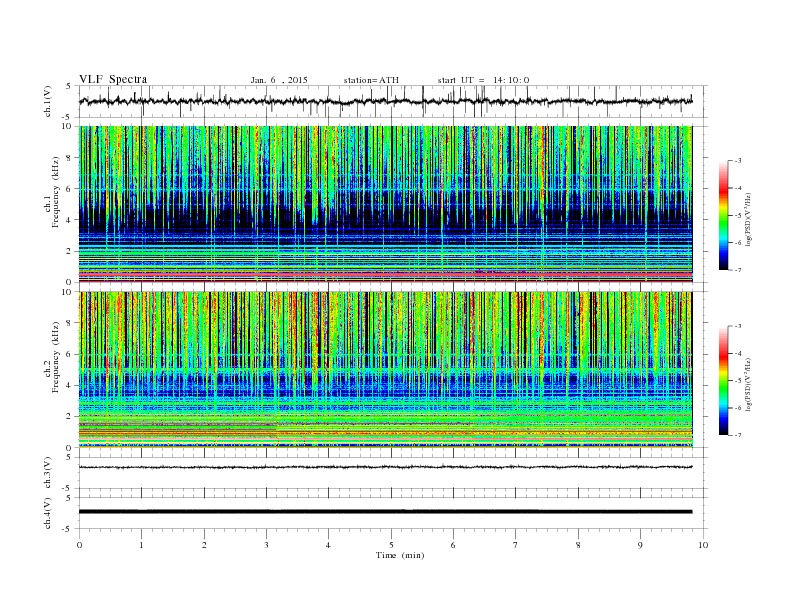Click ch.1 colorbar "log(PSD)(V²/Hz)" label

[749, 218]
